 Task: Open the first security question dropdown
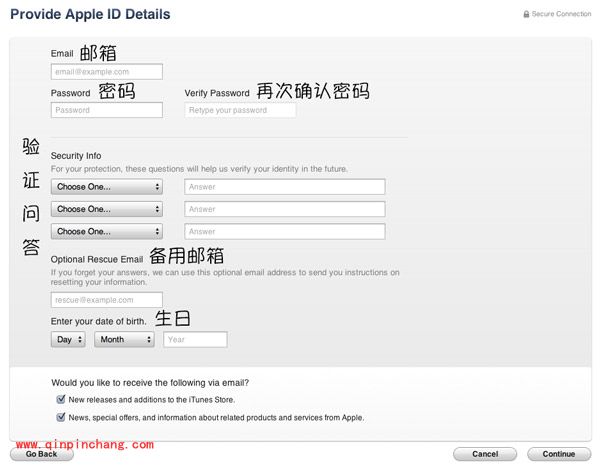pyautogui.click(x=107, y=187)
